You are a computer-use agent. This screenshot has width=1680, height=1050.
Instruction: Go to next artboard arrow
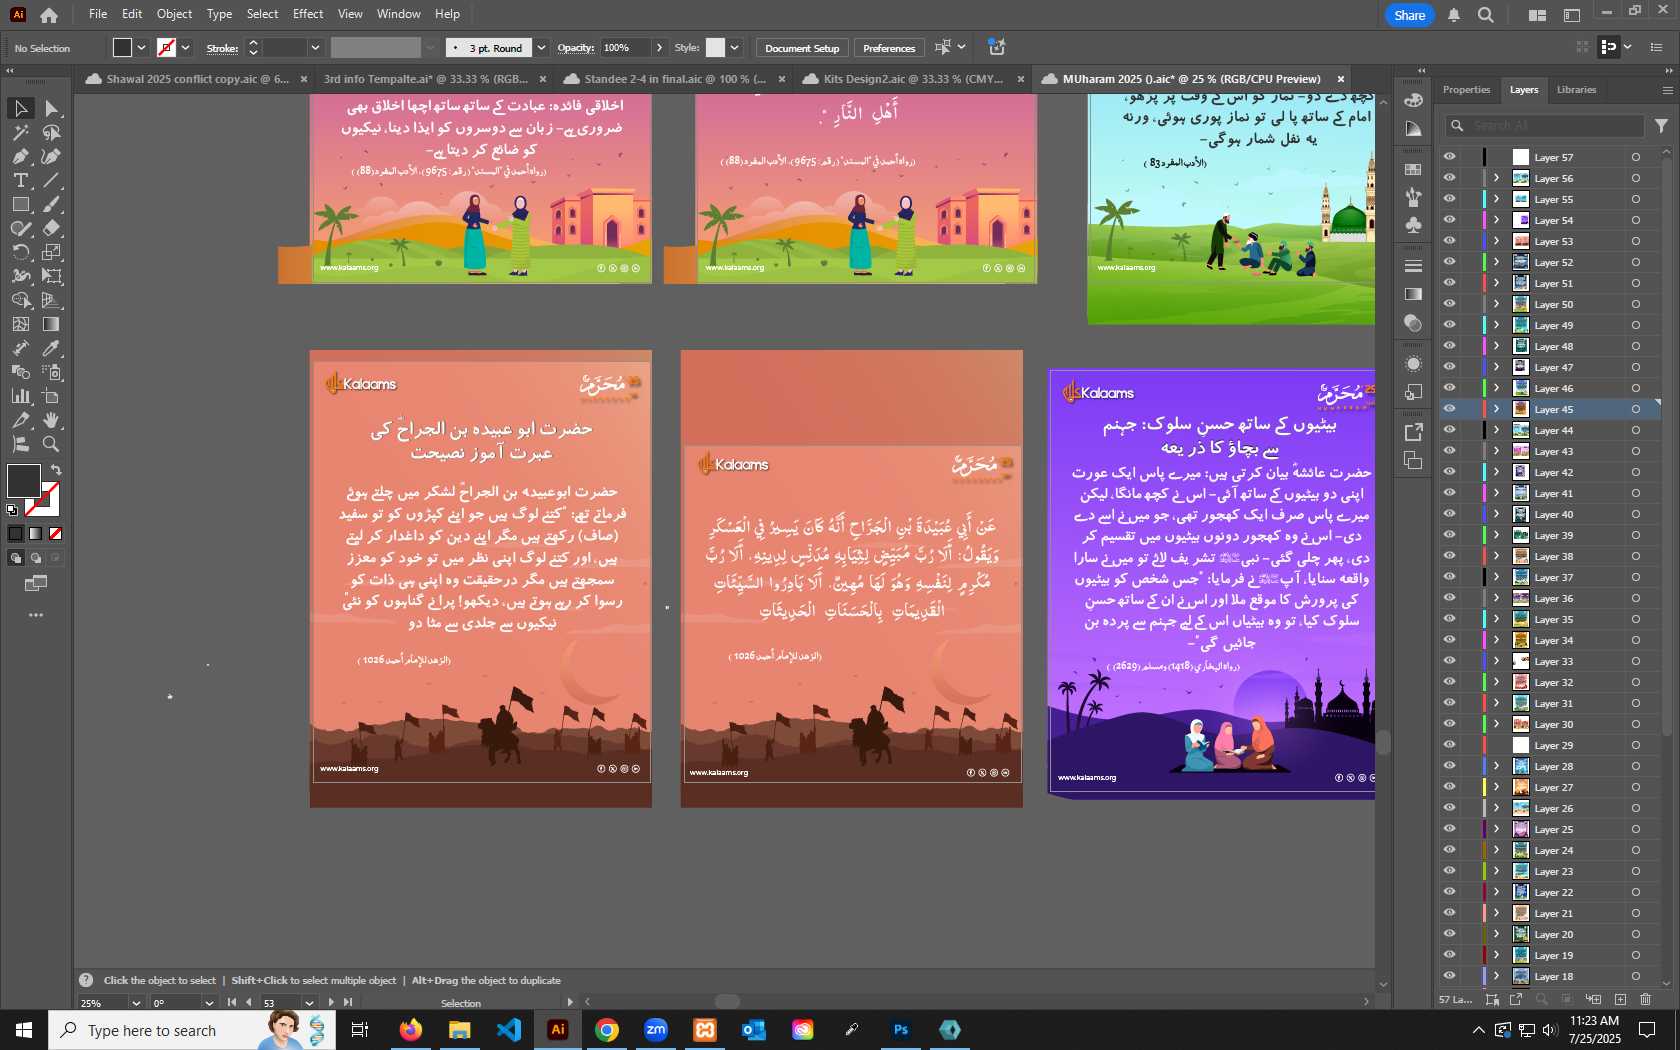click(x=331, y=1003)
